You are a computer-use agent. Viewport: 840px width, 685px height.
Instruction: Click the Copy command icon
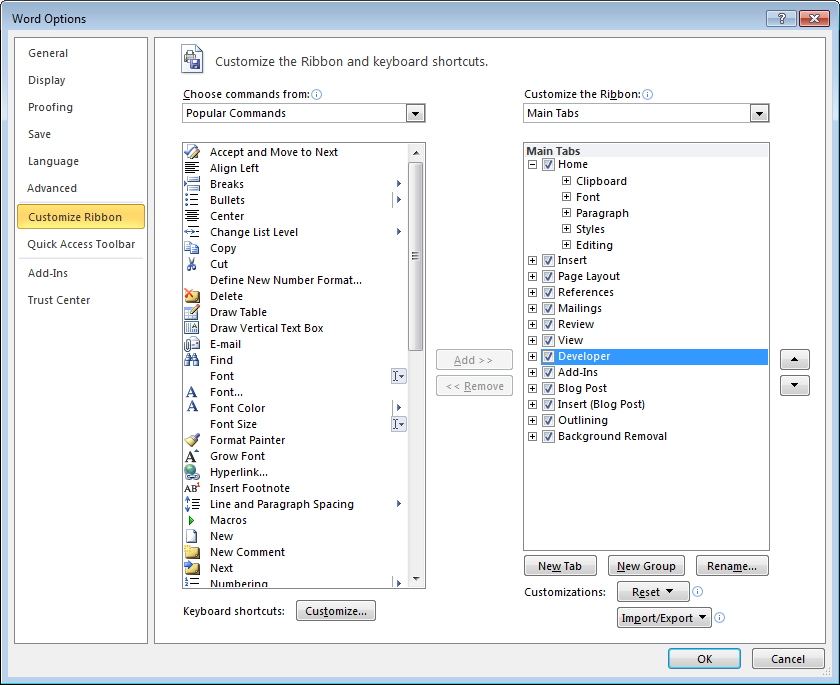192,248
